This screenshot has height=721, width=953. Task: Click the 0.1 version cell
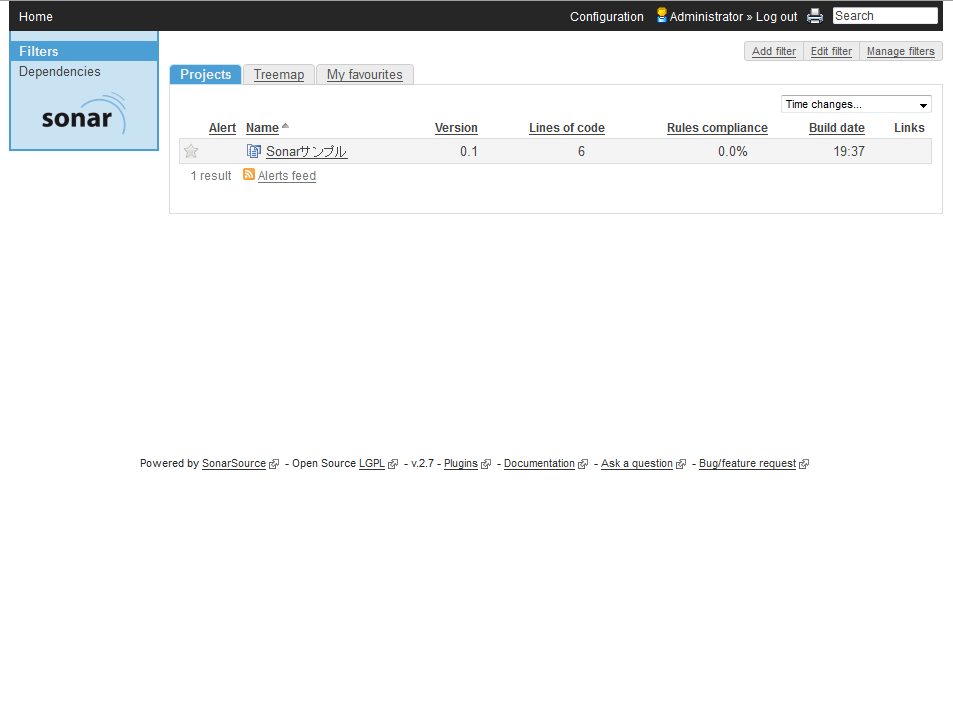[469, 151]
